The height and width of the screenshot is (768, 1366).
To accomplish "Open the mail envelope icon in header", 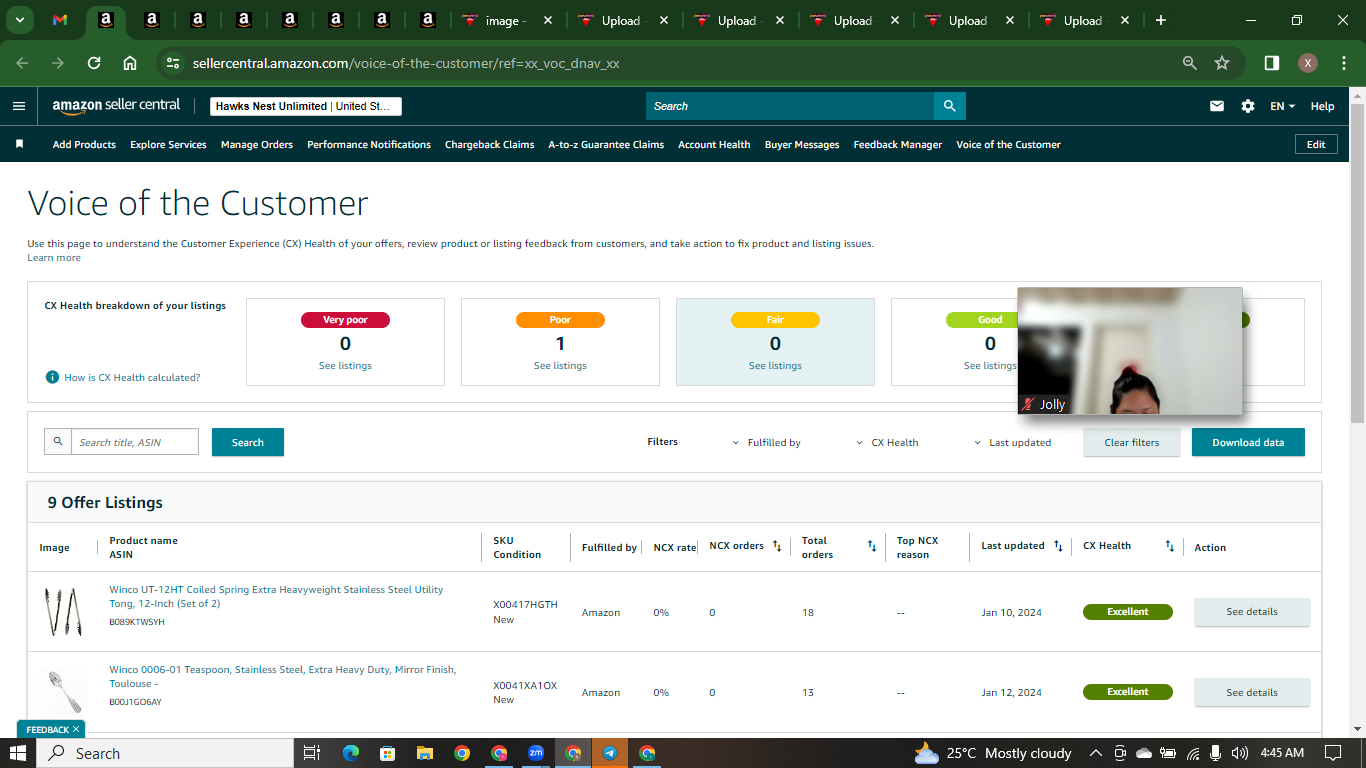I will [1217, 106].
